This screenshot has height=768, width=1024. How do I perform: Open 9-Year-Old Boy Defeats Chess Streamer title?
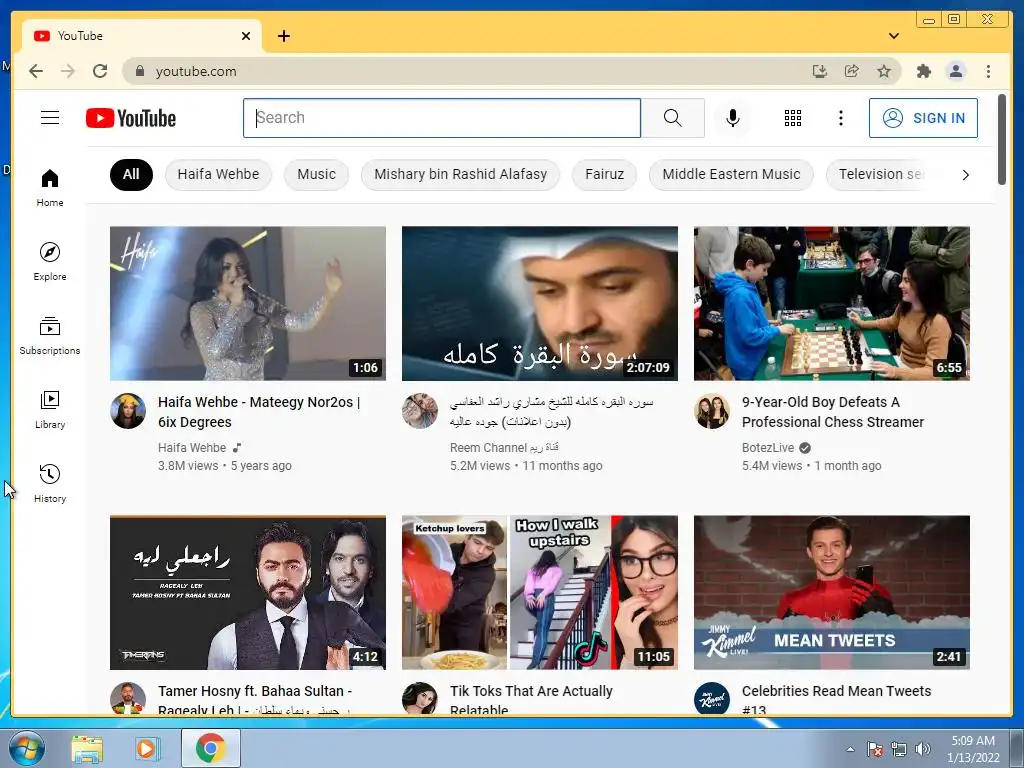coord(833,412)
